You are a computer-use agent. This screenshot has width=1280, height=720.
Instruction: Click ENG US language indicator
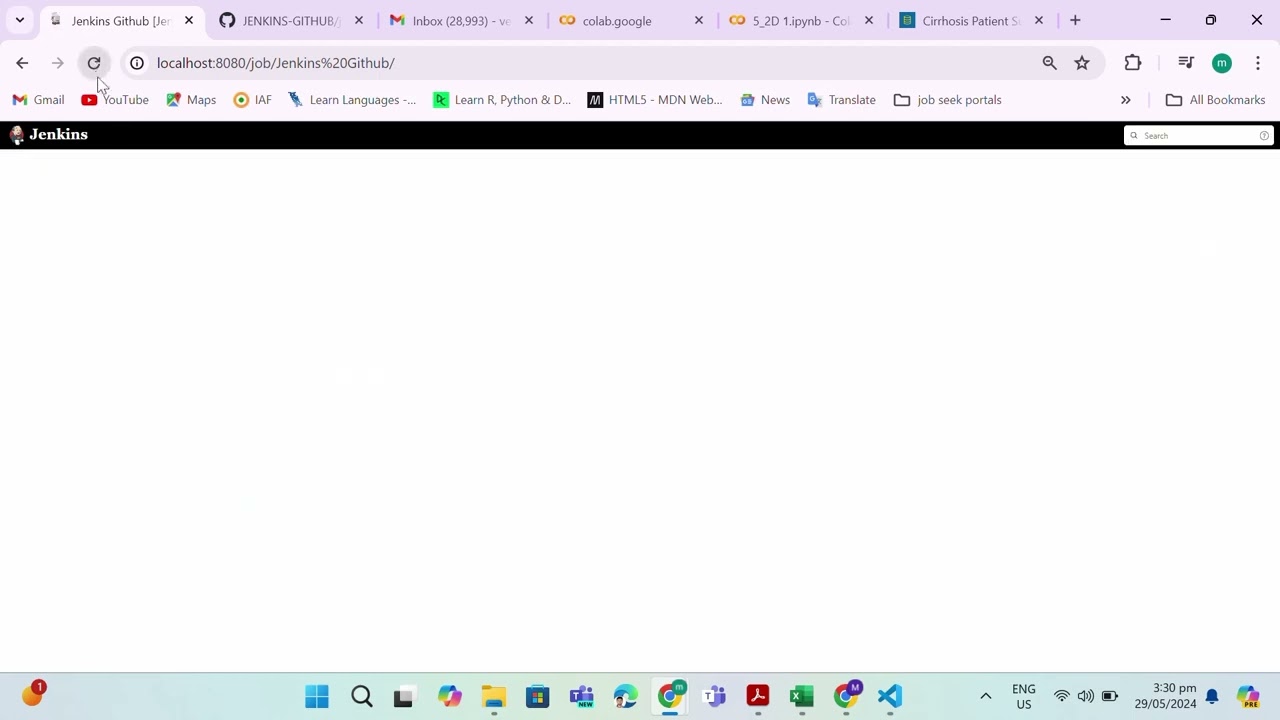1024,696
